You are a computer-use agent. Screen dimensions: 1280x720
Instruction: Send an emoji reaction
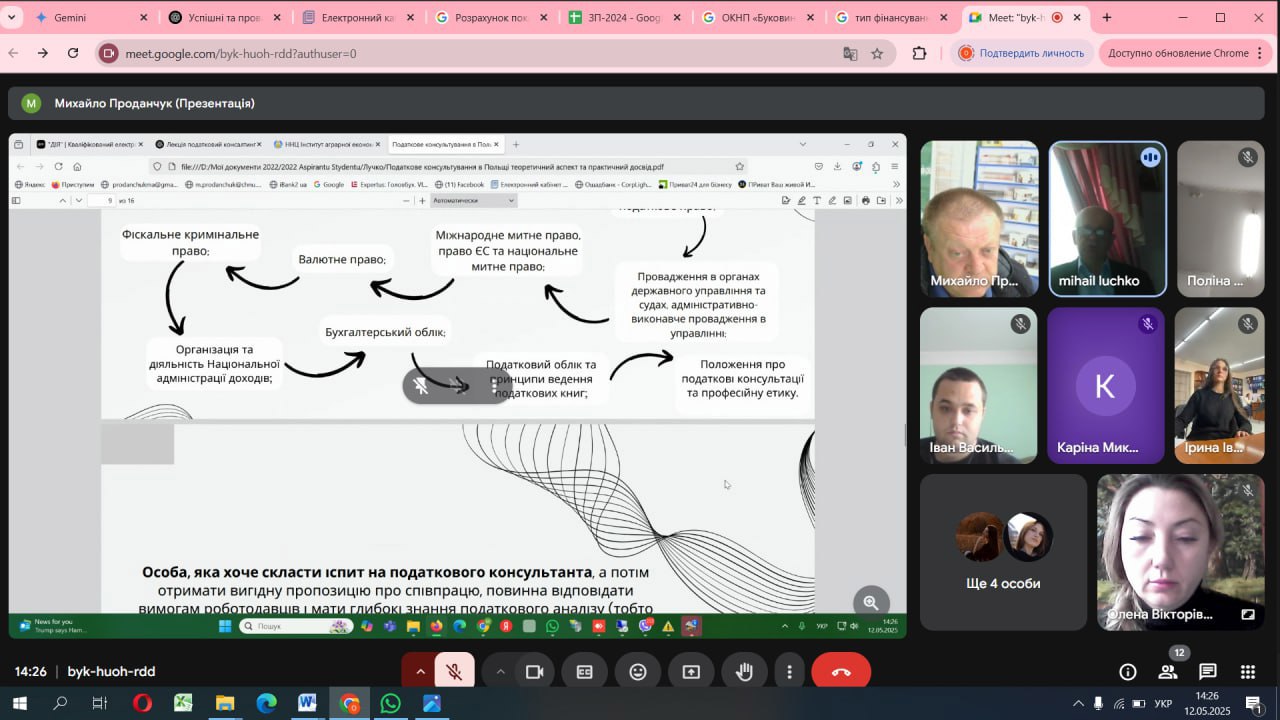tap(638, 672)
